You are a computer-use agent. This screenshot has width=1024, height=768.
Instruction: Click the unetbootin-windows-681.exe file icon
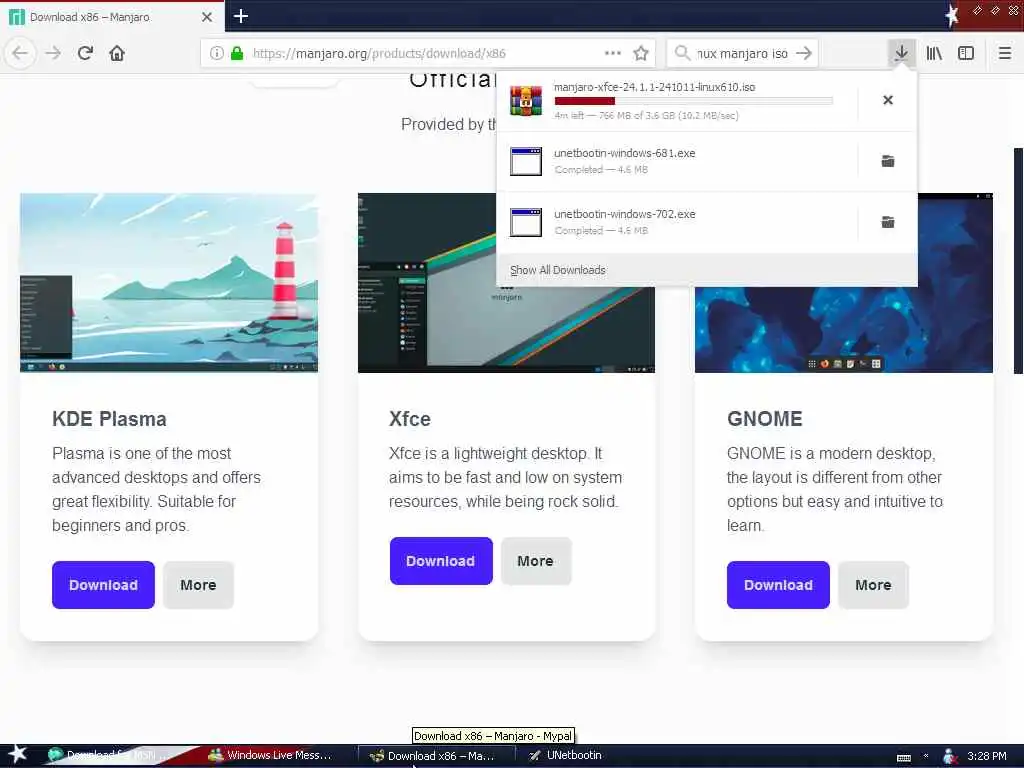tap(526, 161)
